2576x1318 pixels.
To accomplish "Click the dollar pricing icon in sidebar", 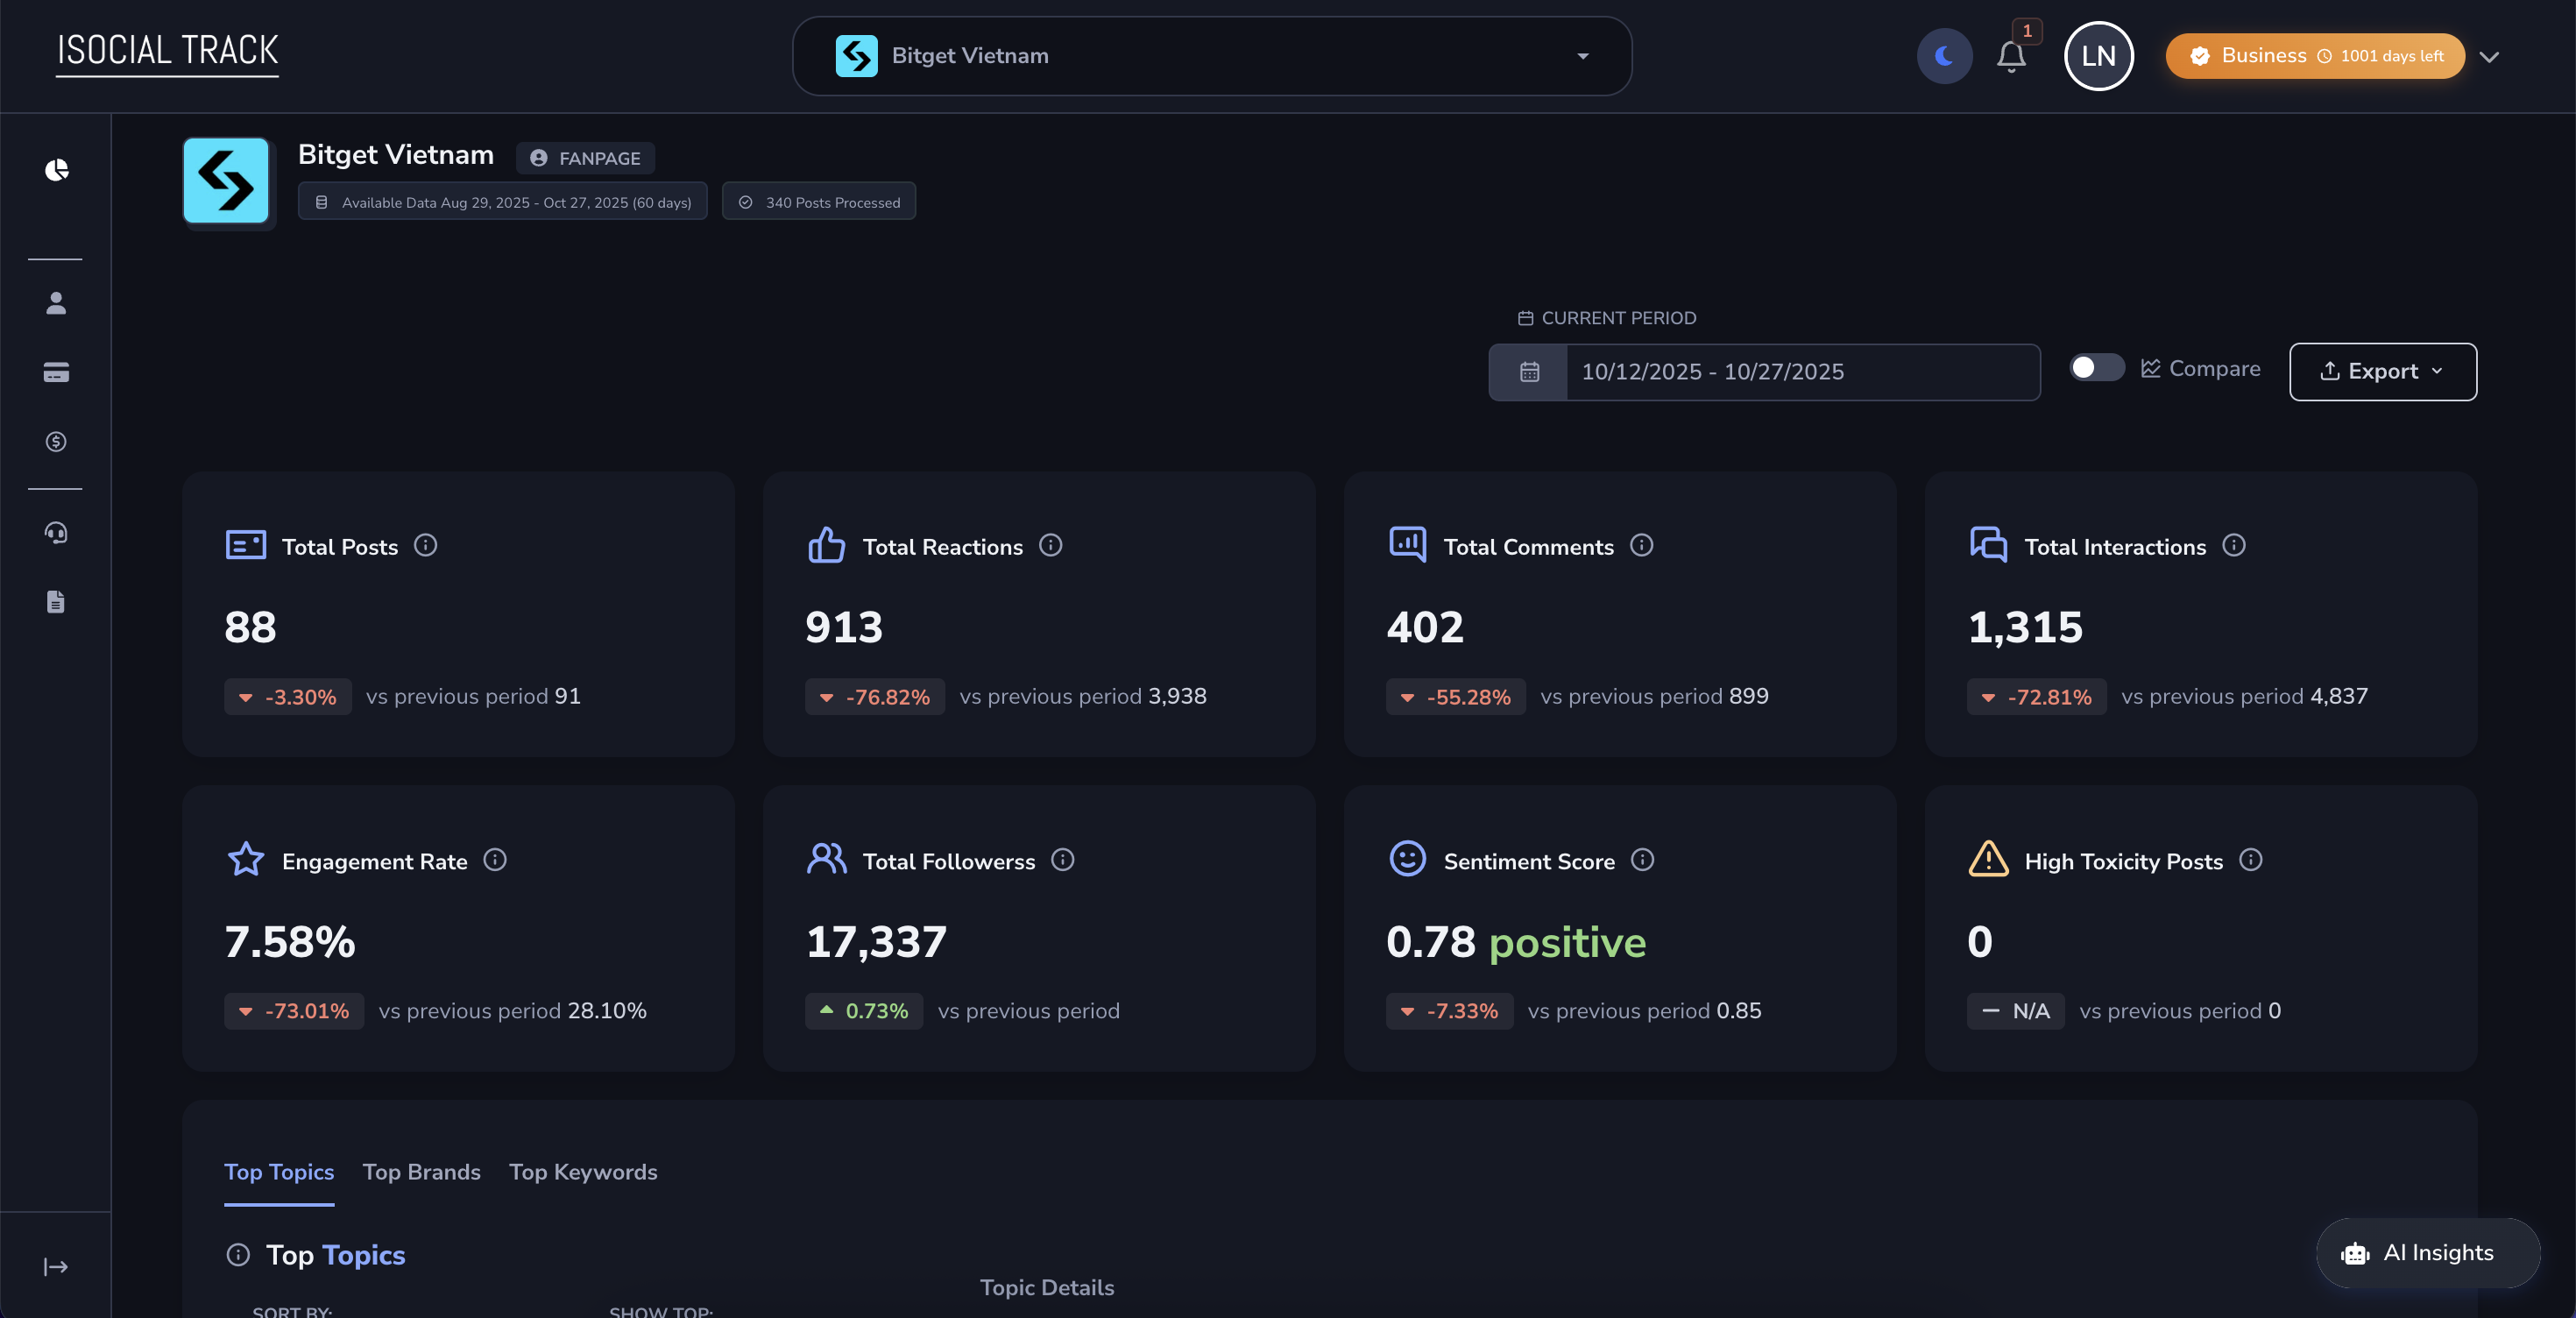I will click(56, 442).
